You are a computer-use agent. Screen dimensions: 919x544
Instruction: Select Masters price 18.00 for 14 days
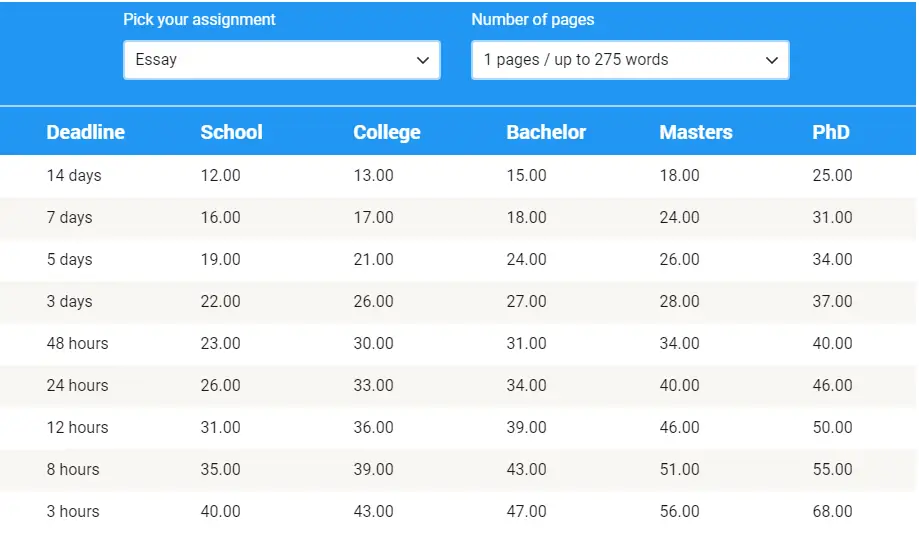679,176
